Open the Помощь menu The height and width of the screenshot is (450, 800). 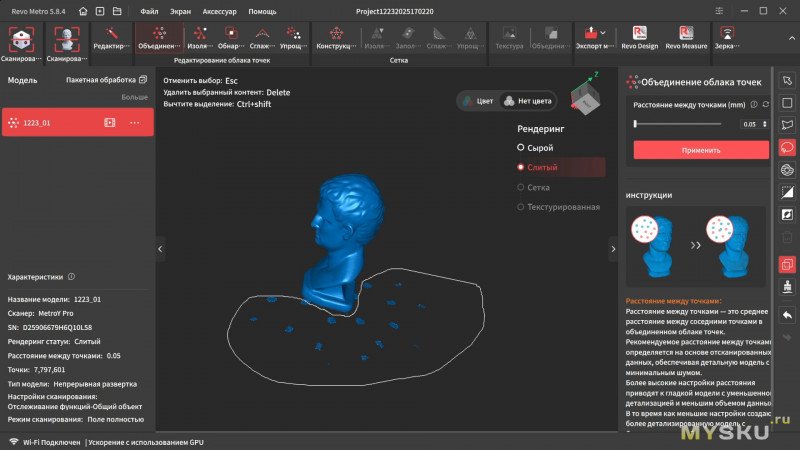point(262,11)
